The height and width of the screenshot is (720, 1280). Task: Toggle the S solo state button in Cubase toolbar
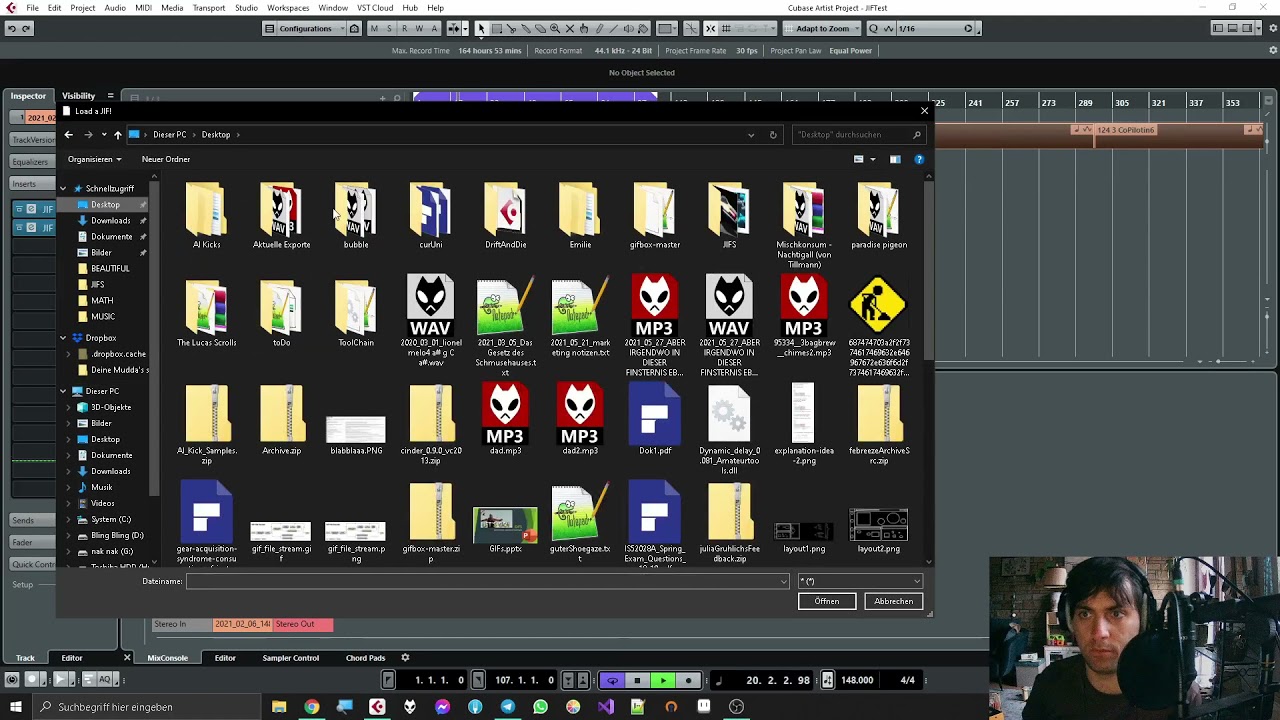pyautogui.click(x=389, y=28)
